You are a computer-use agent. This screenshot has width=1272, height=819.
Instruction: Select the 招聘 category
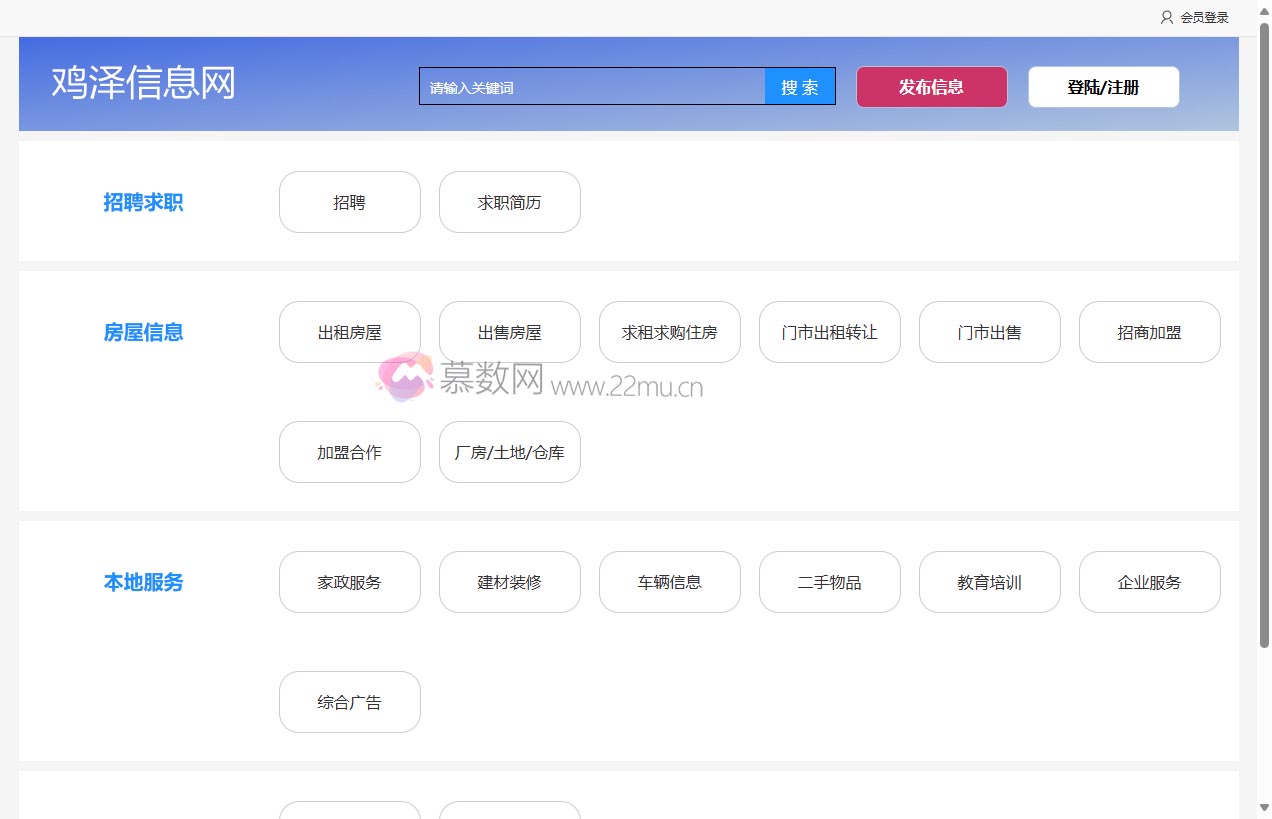(x=349, y=202)
